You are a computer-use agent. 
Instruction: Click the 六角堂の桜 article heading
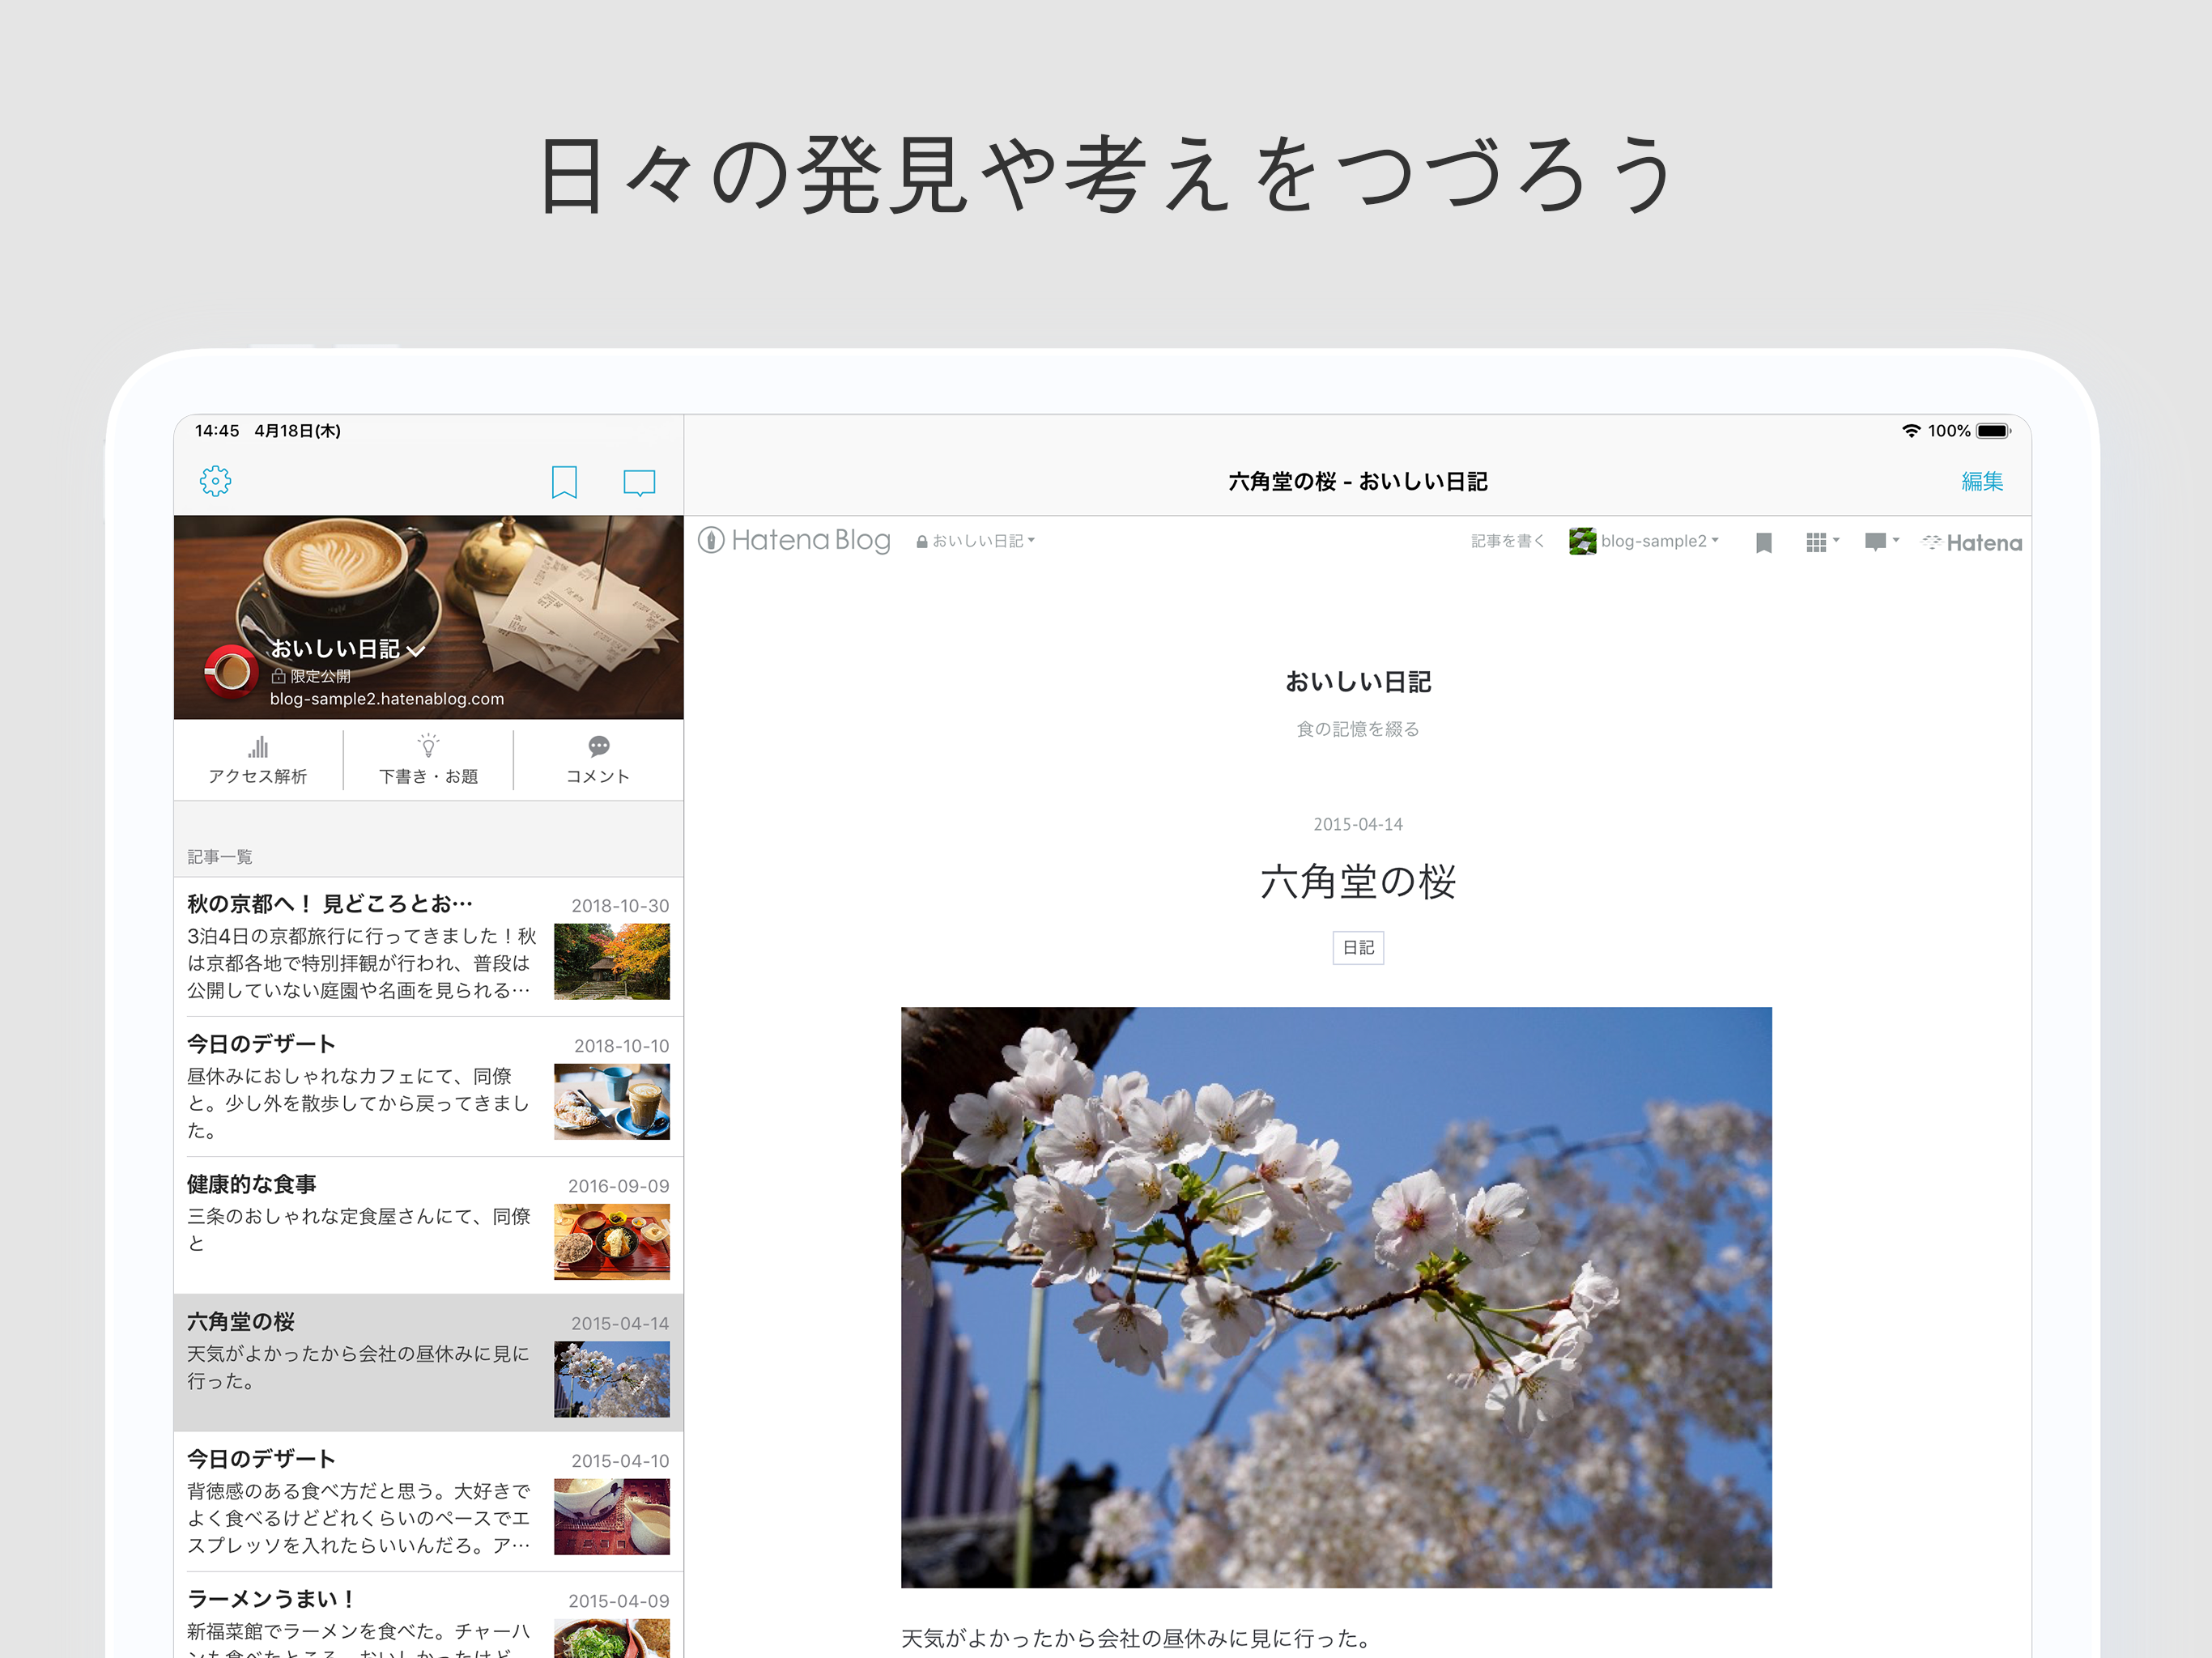[1358, 882]
